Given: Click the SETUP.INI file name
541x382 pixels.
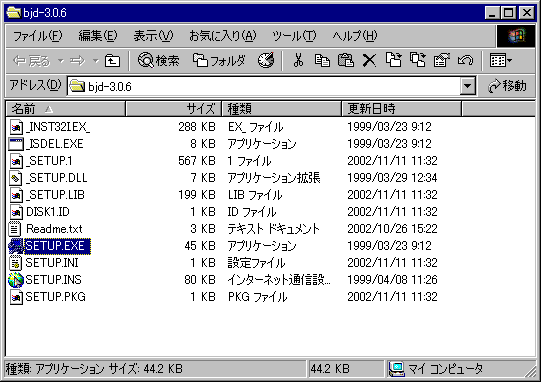Looking at the screenshot, I should [52, 263].
